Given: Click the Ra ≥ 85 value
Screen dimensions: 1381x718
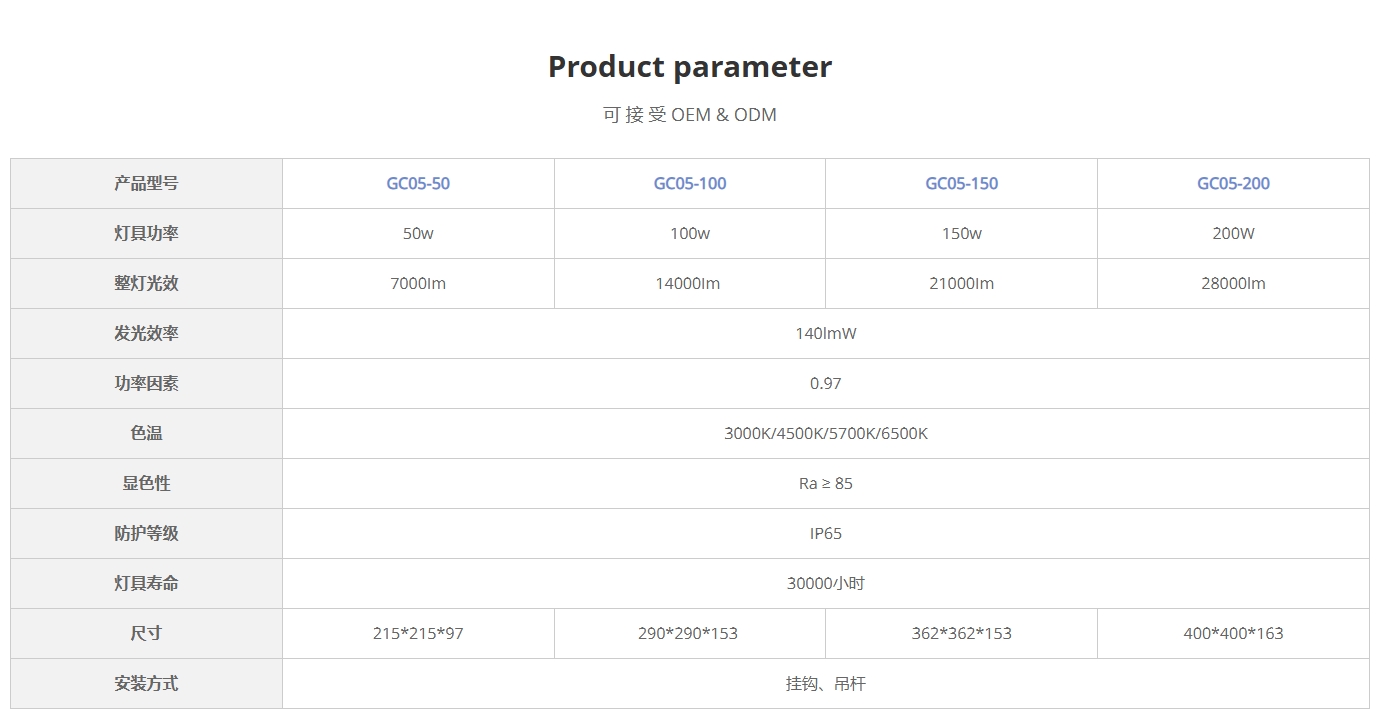Looking at the screenshot, I should tap(825, 483).
